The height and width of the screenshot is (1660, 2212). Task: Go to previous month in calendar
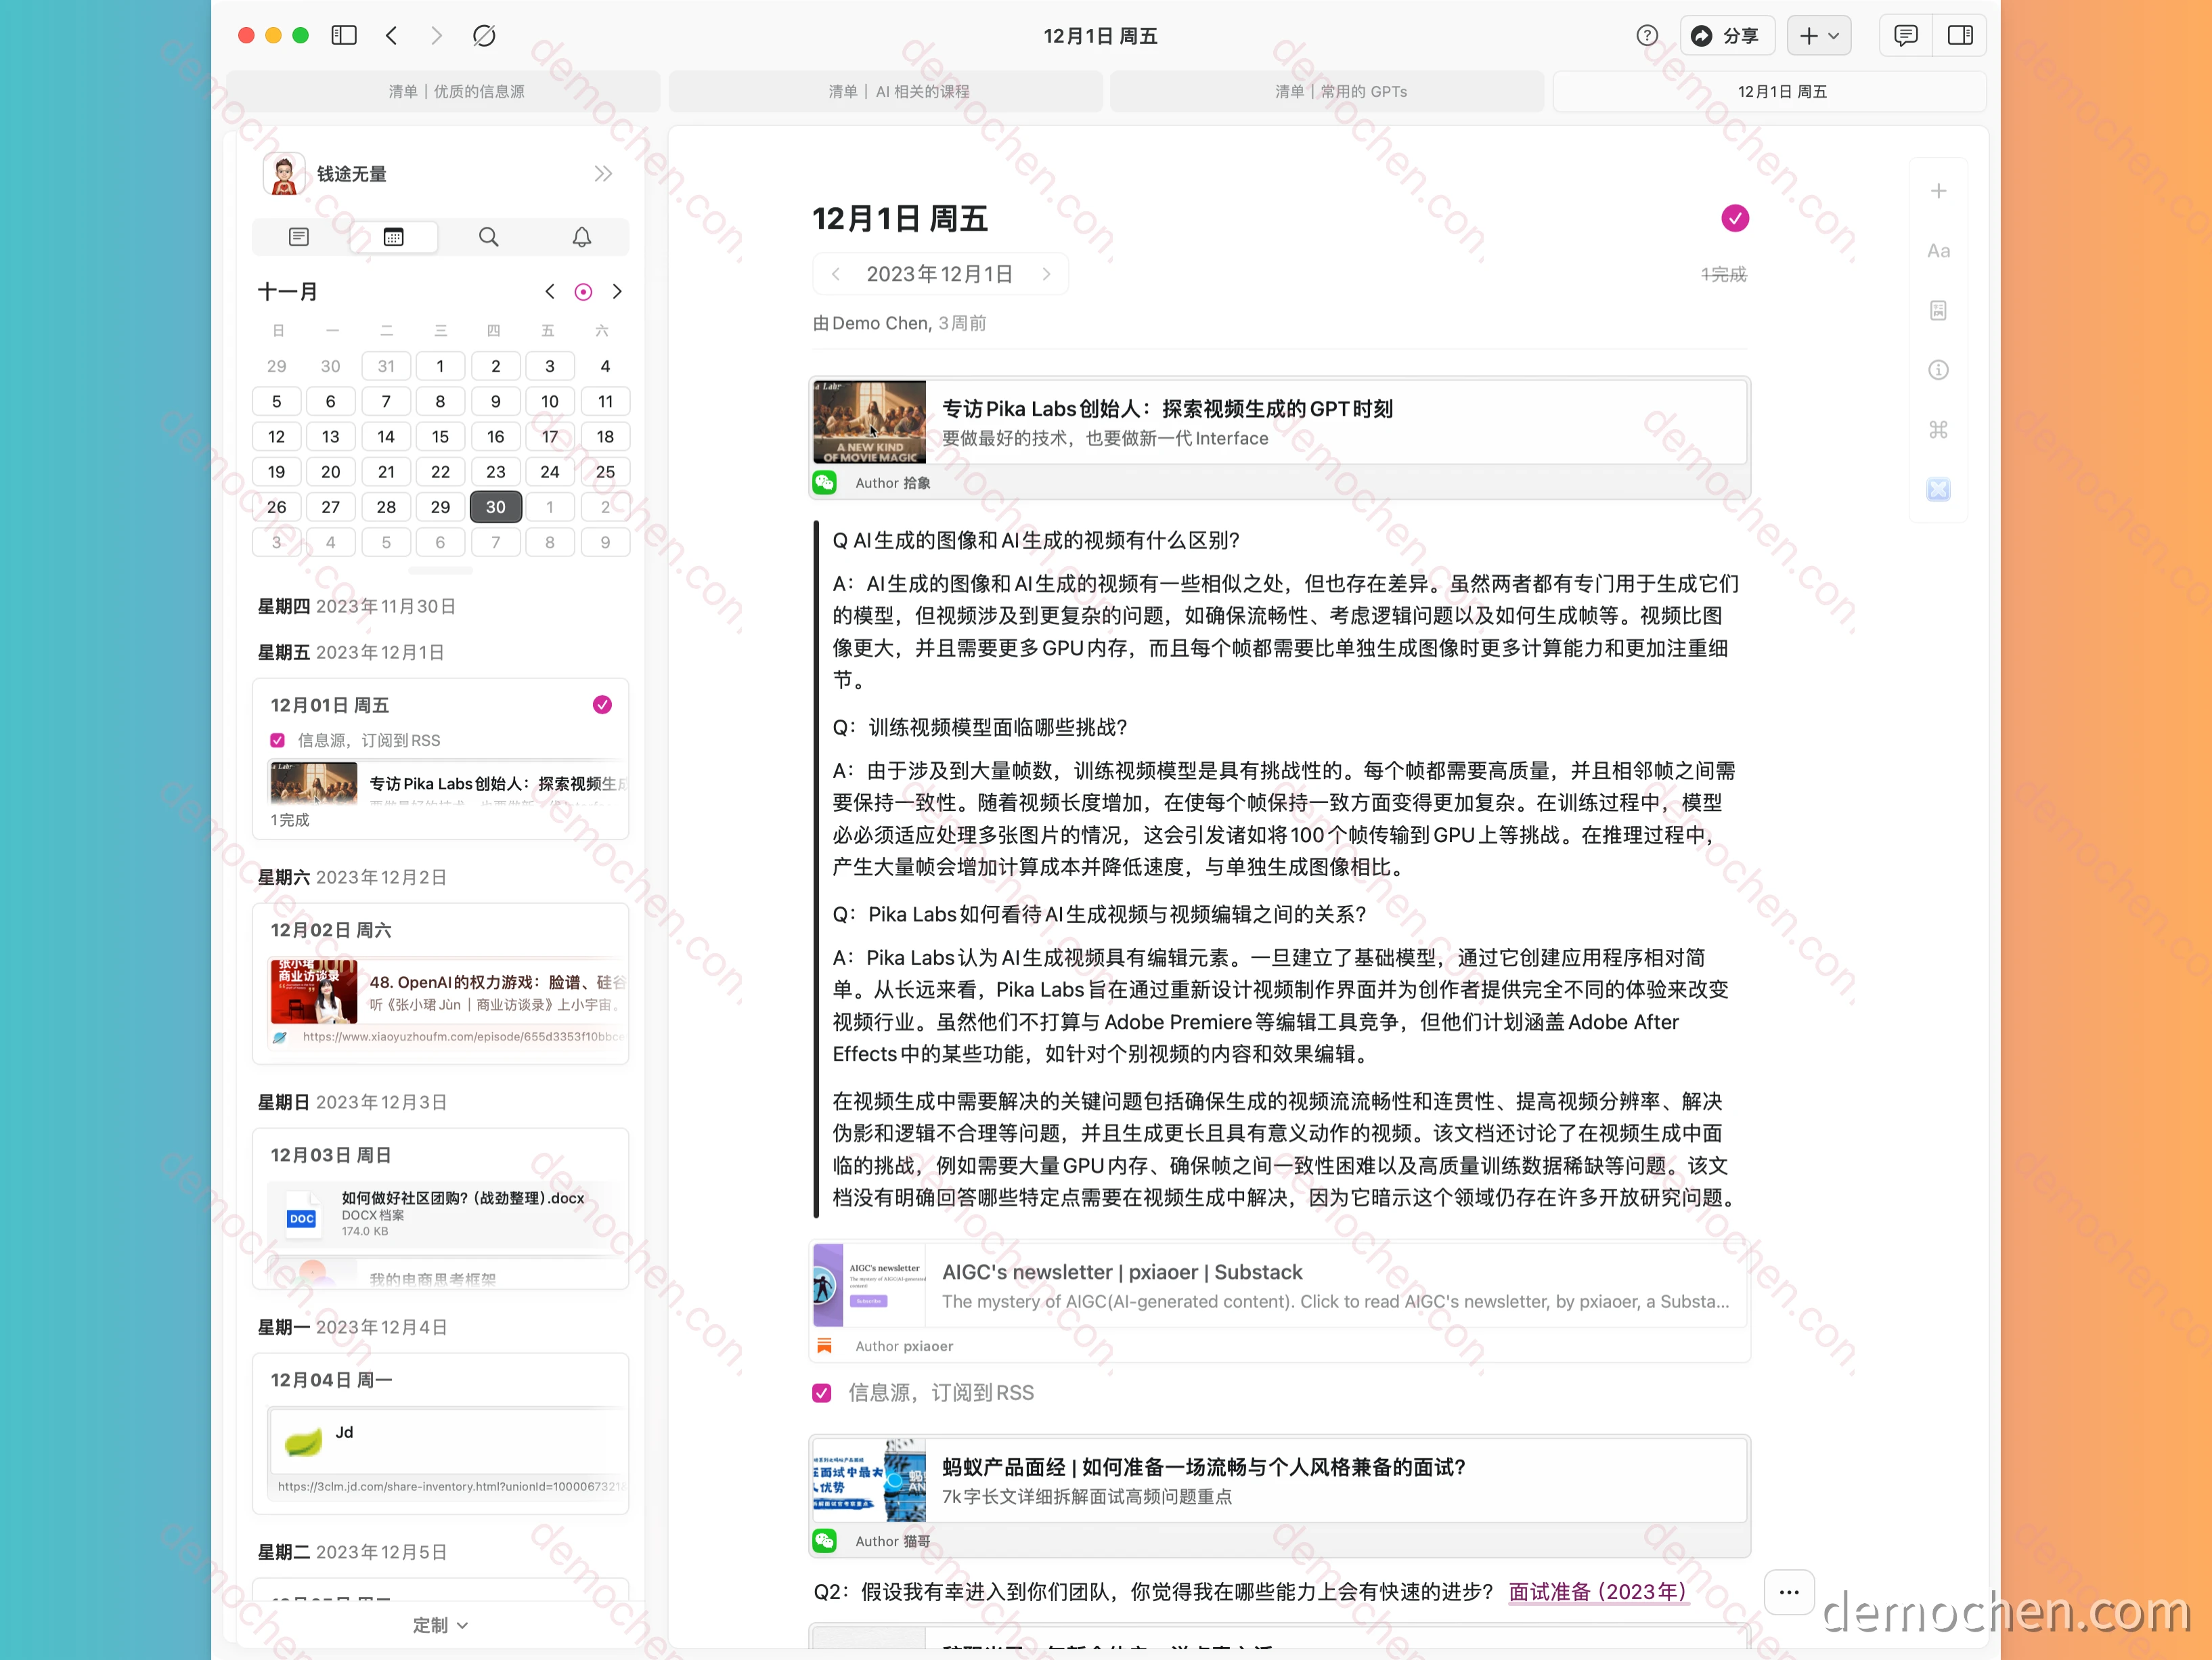550,292
